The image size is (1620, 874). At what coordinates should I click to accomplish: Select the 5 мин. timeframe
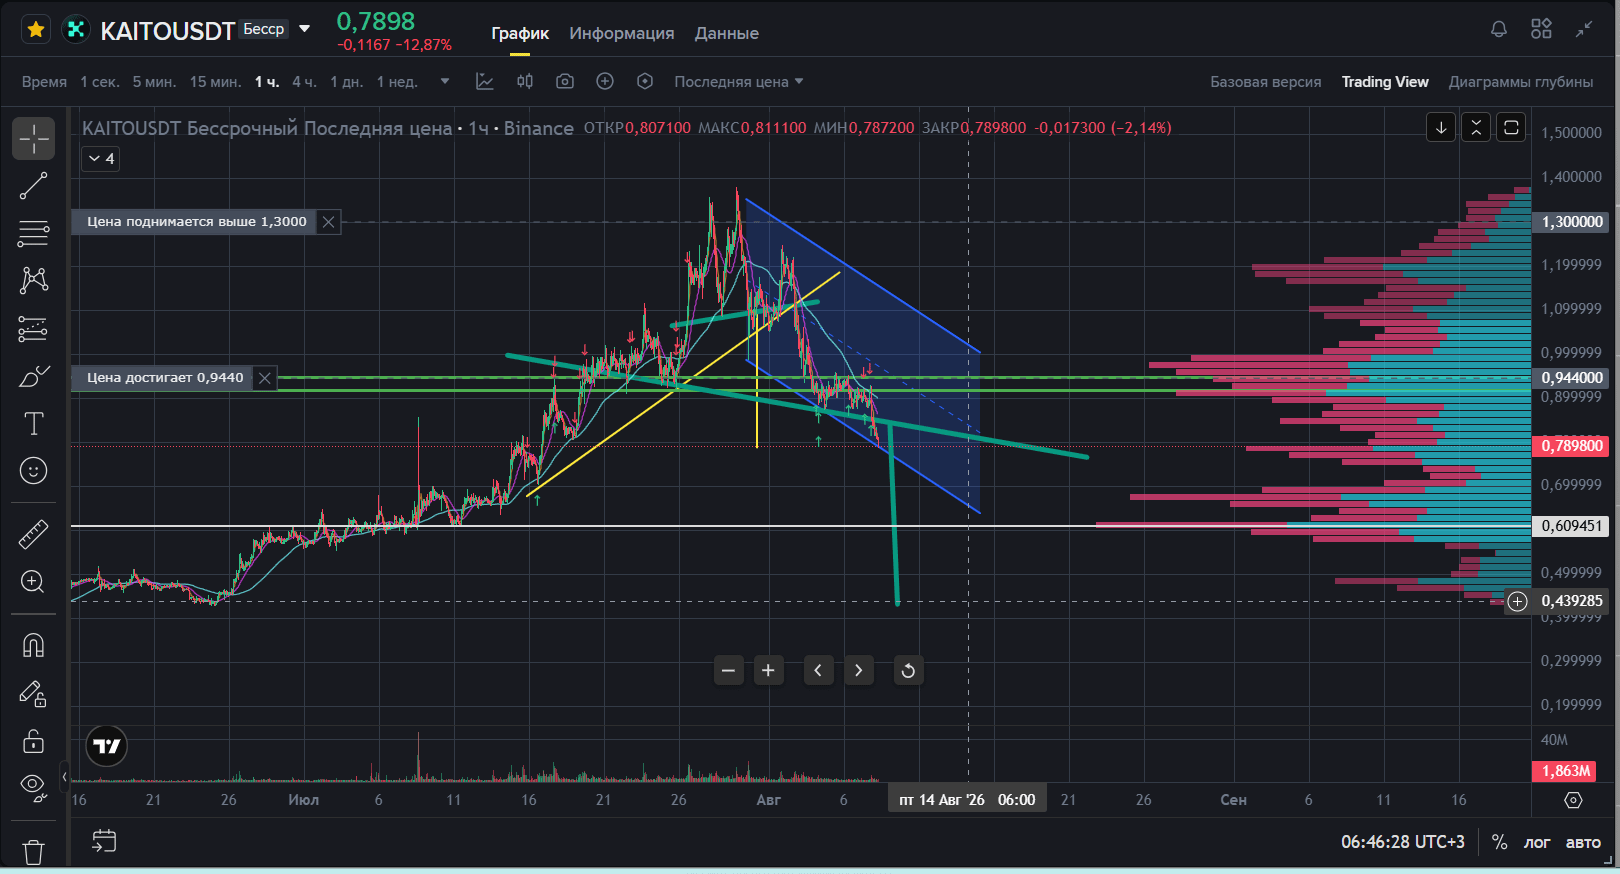coord(154,82)
